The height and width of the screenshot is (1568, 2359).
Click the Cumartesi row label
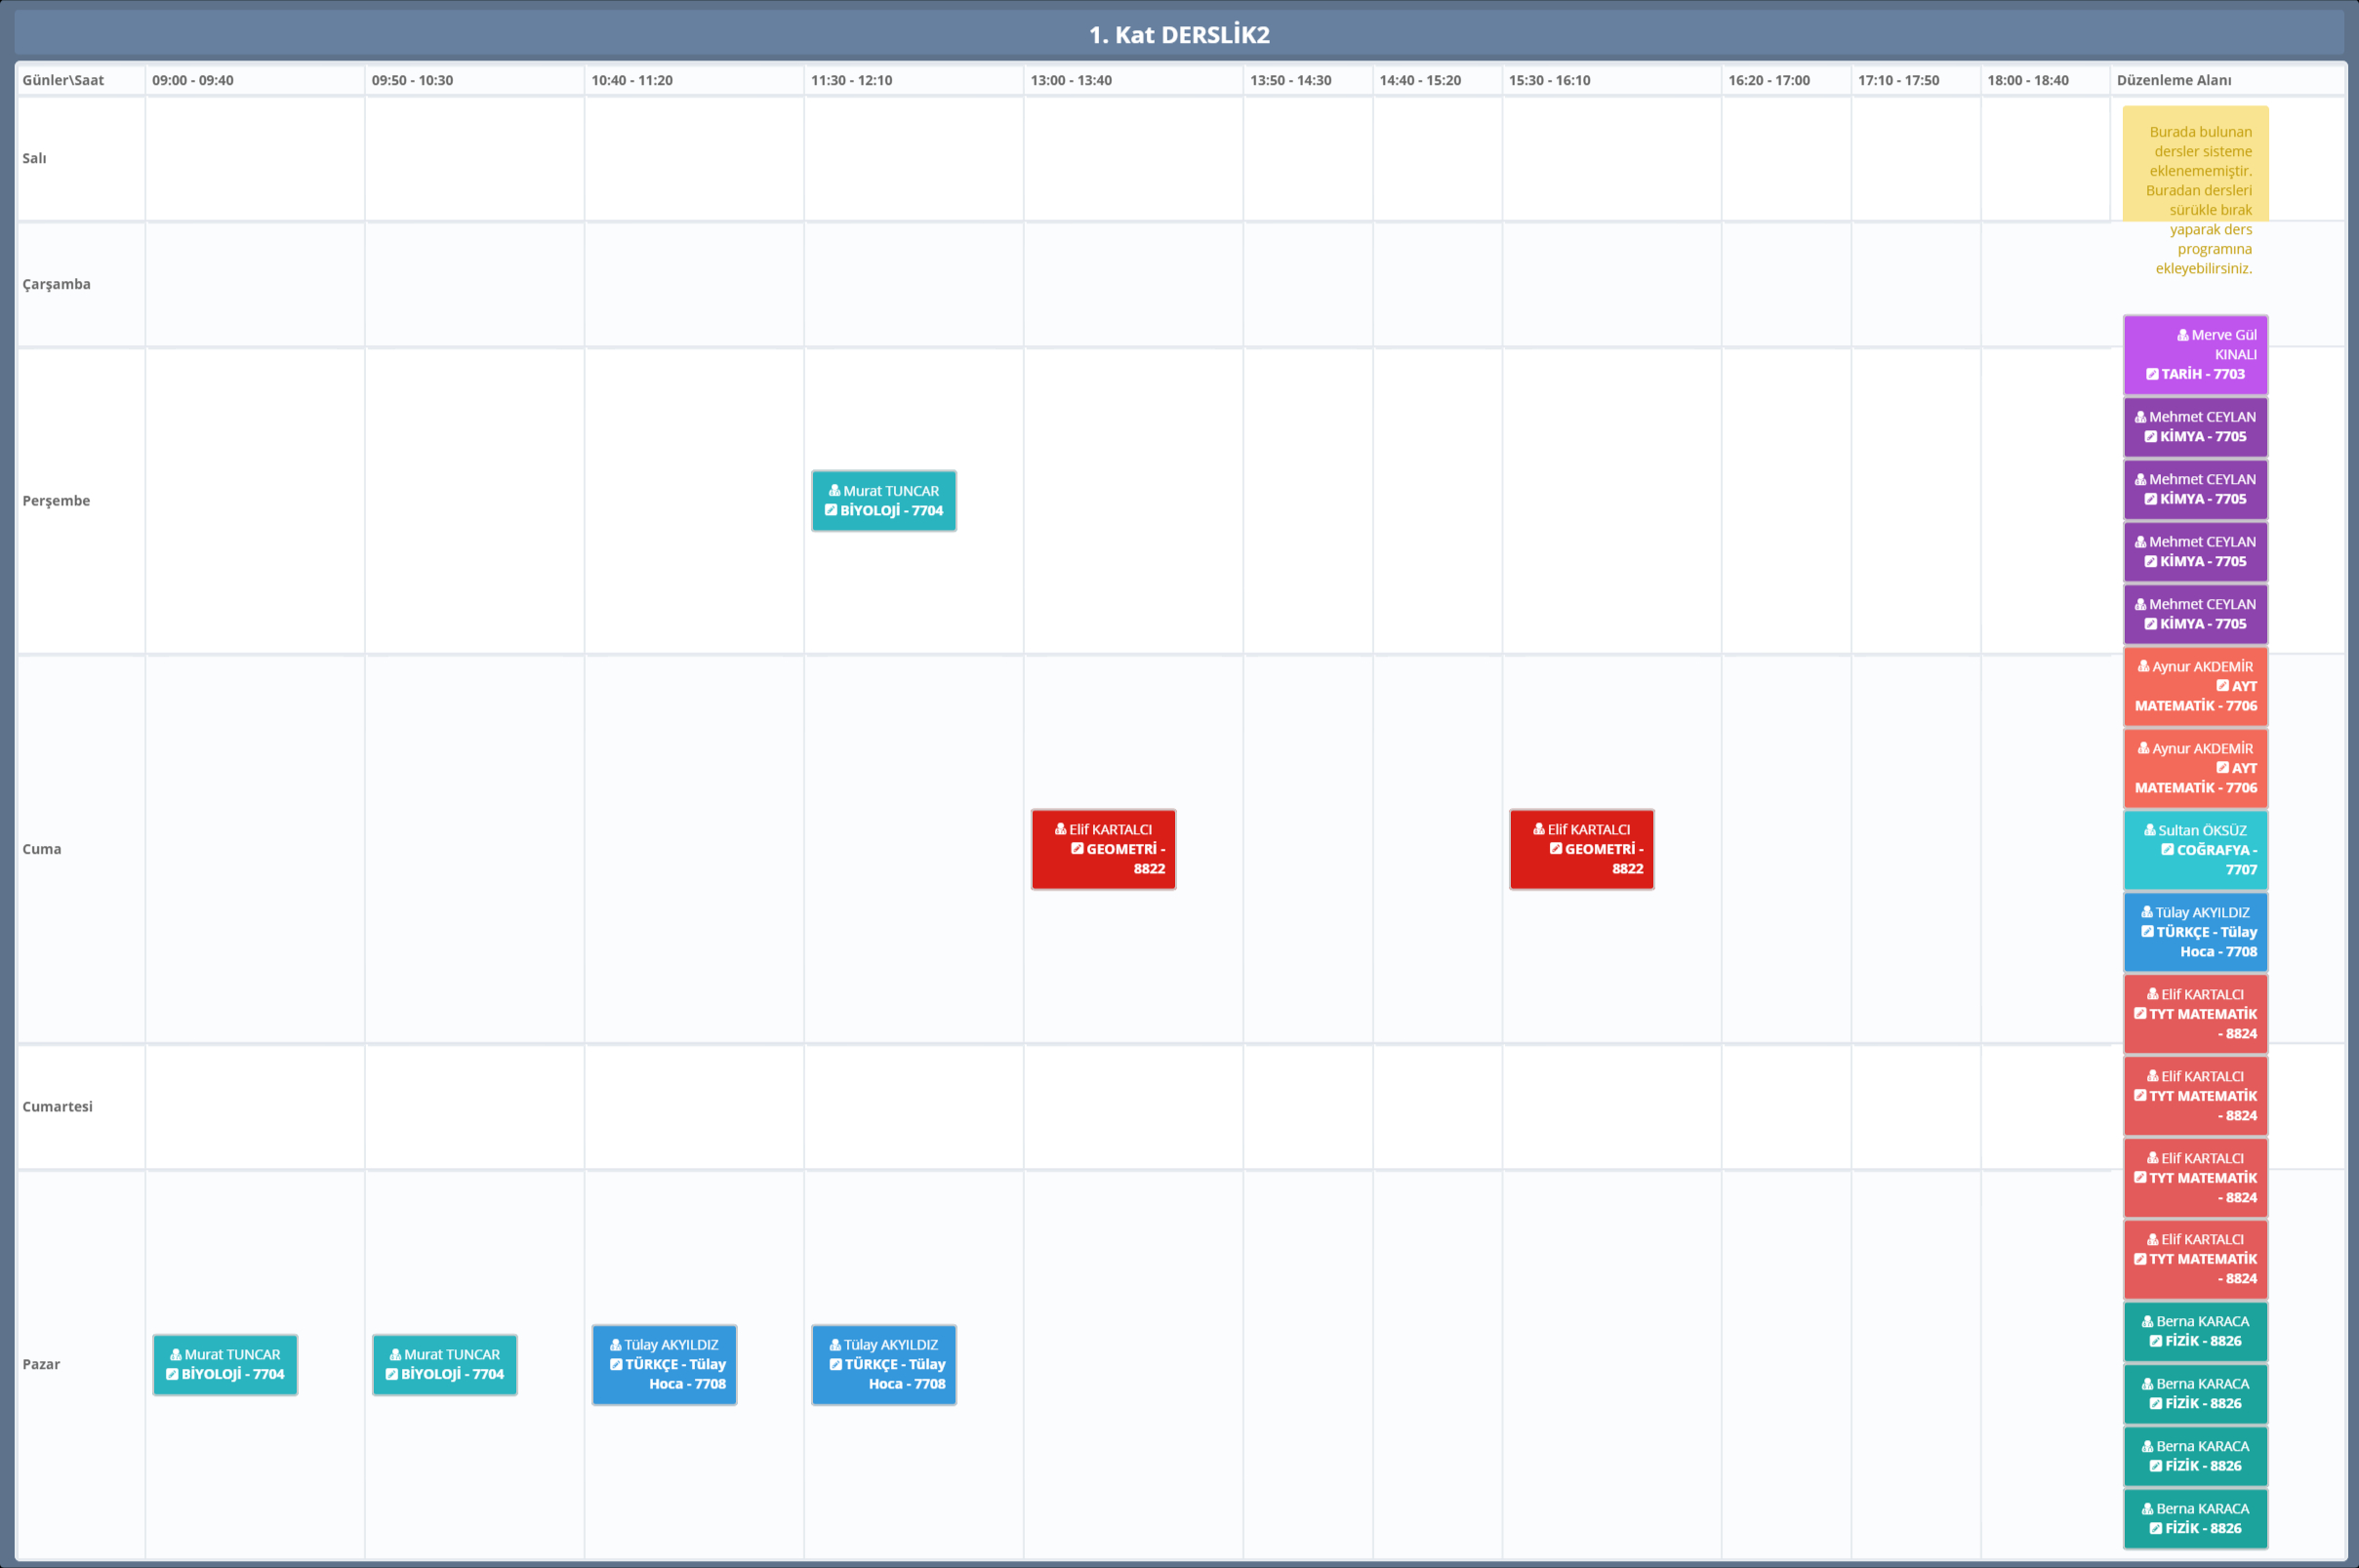coord(58,1106)
